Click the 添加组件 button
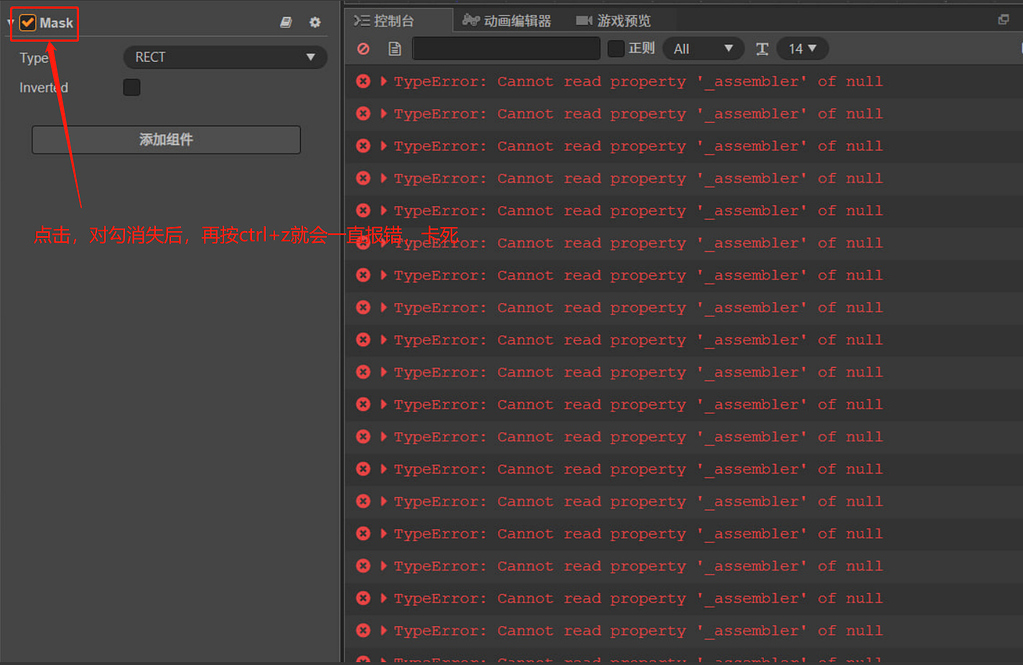Image resolution: width=1023 pixels, height=665 pixels. coord(166,139)
